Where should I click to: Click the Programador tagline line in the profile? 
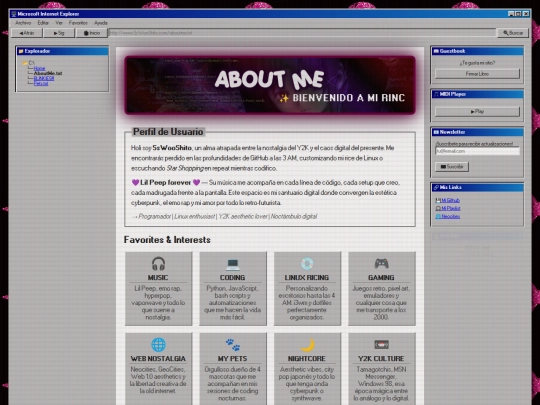coord(224,216)
